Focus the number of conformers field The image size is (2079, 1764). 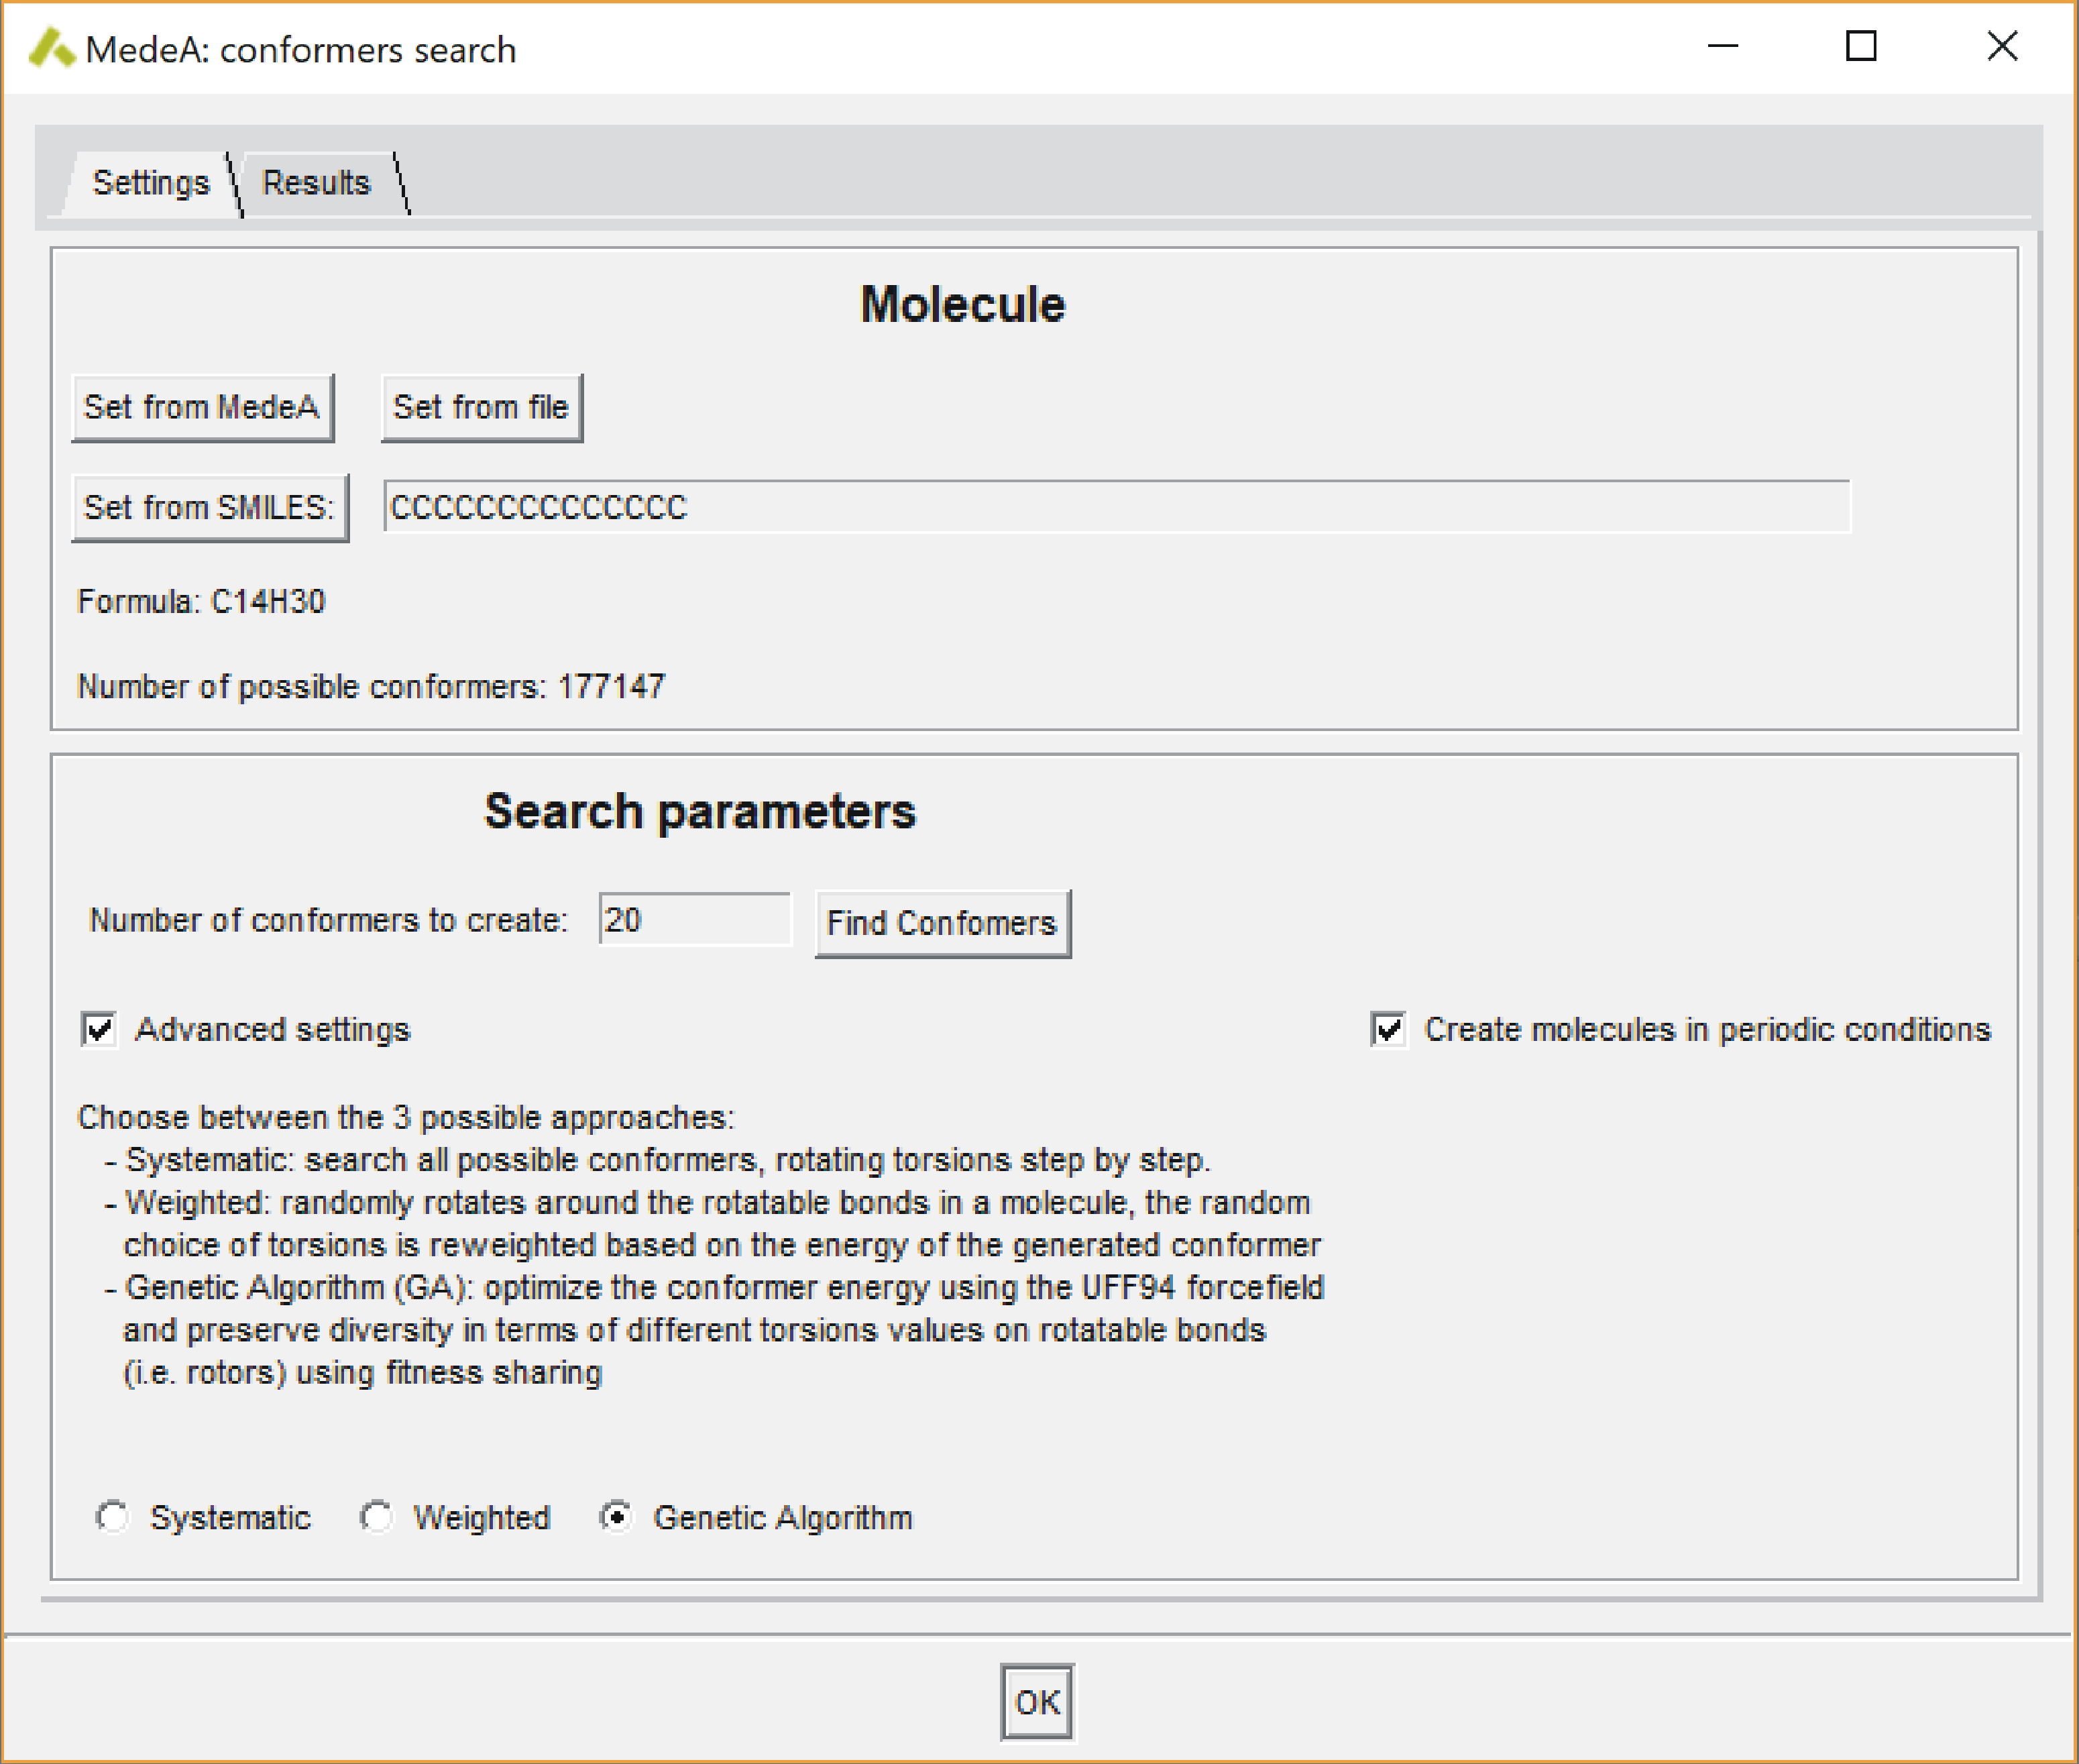694,919
